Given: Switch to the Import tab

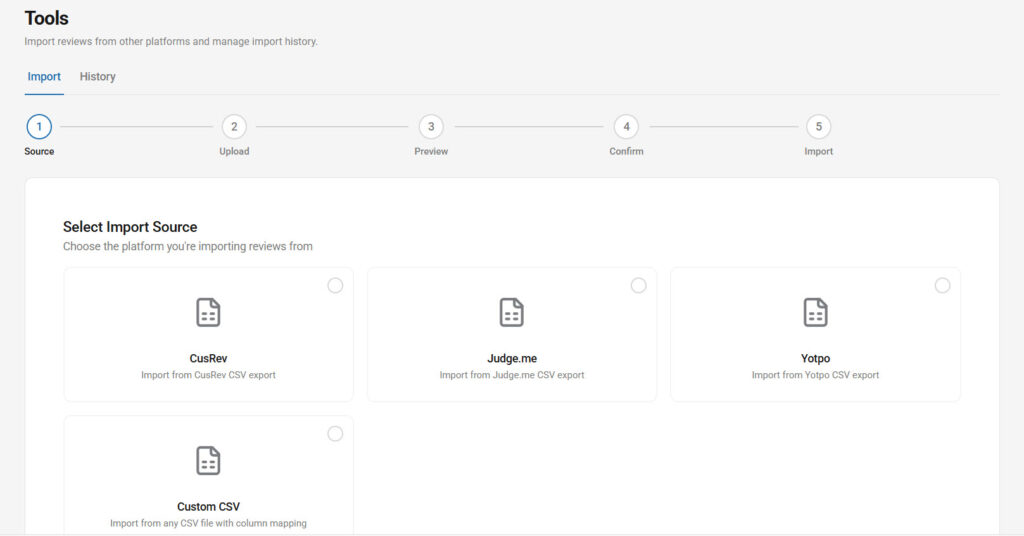Looking at the screenshot, I should pos(44,76).
